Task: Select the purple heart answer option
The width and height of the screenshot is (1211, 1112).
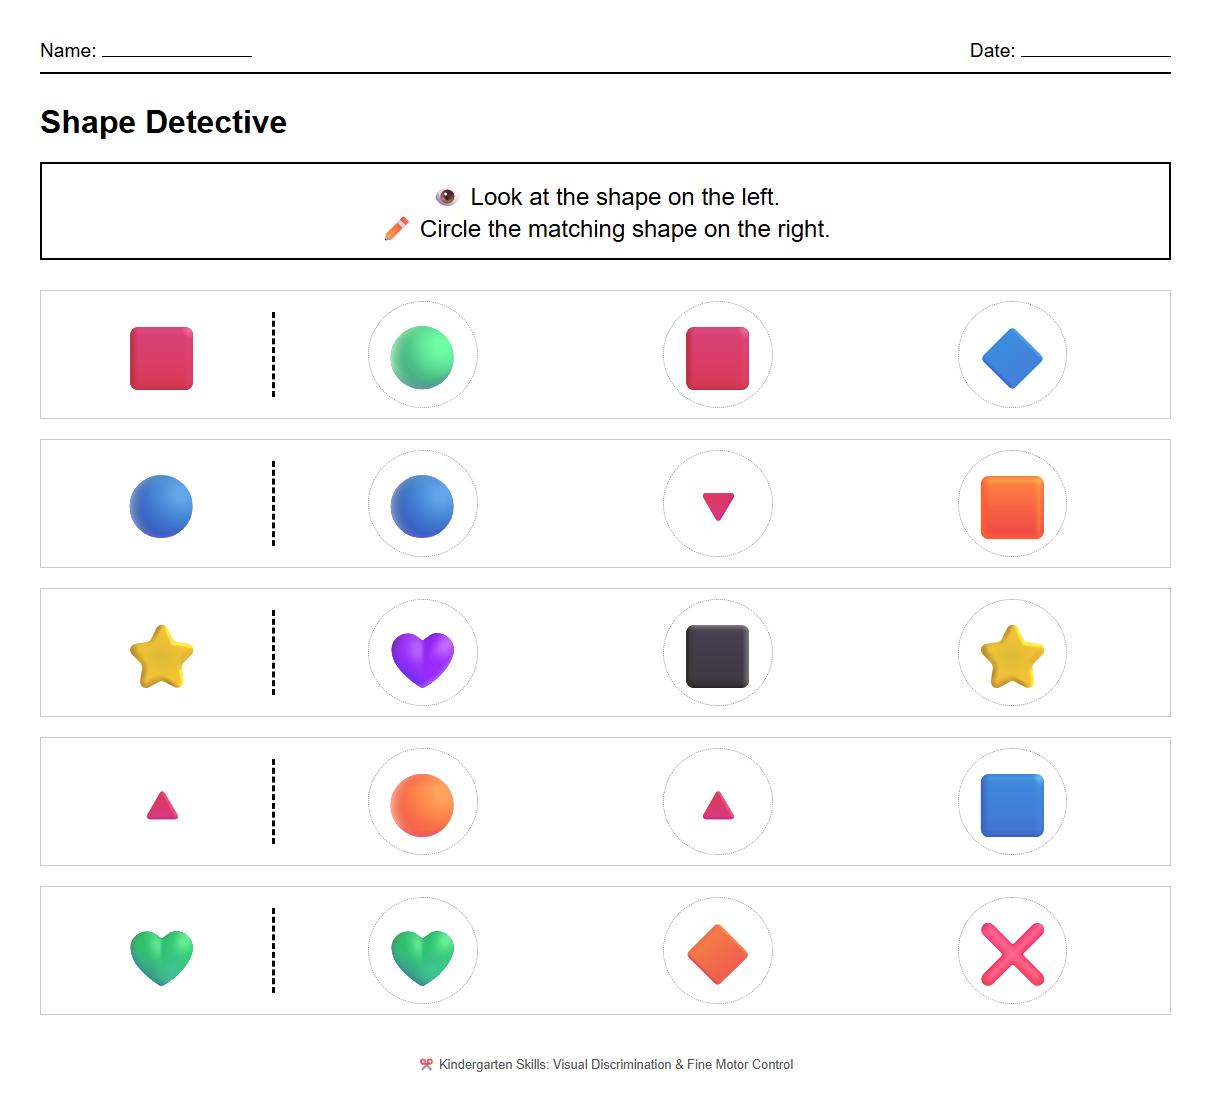Action: coord(421,653)
